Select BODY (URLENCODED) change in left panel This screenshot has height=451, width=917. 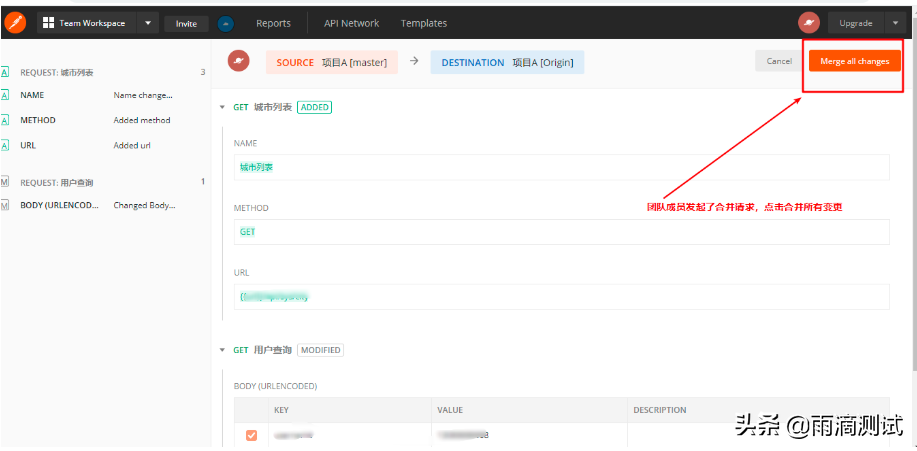click(x=60, y=205)
